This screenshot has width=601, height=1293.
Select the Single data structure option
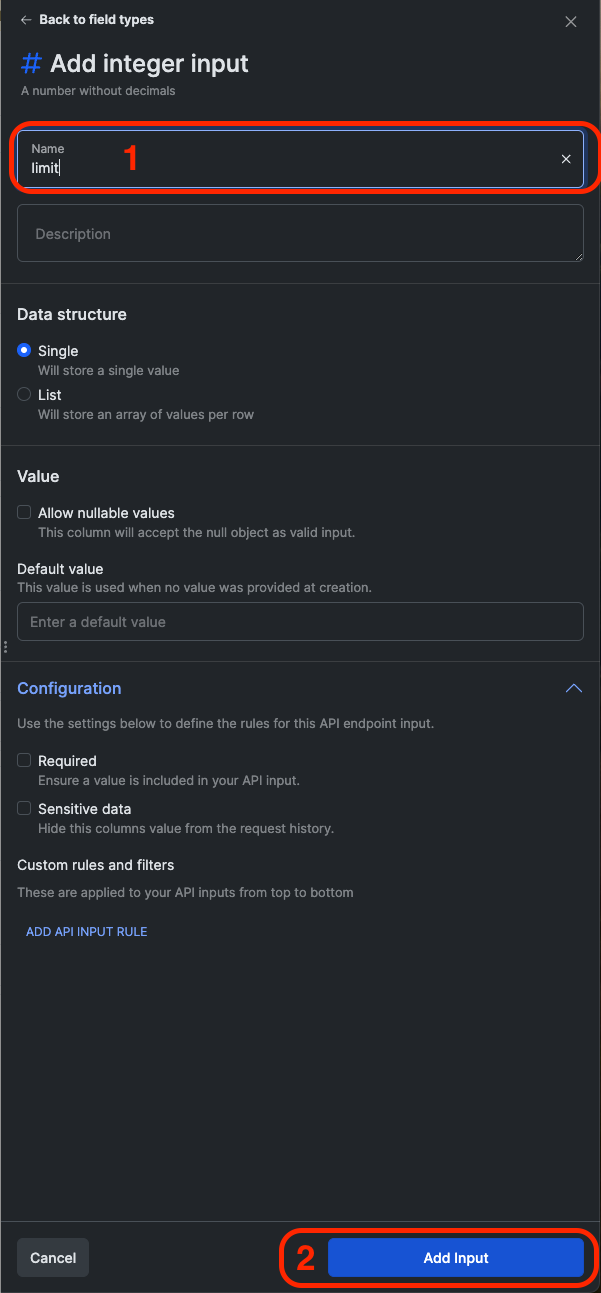(24, 351)
